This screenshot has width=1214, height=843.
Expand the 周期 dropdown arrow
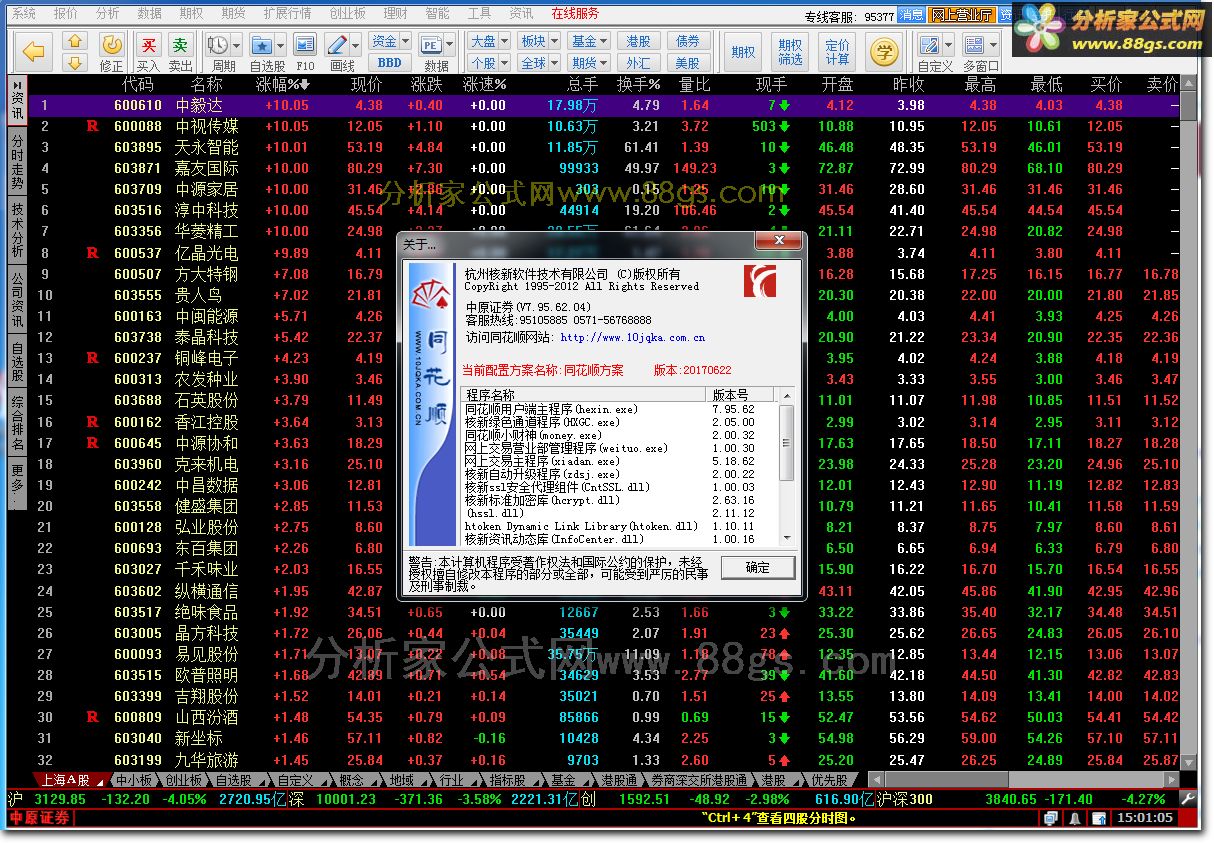236,45
